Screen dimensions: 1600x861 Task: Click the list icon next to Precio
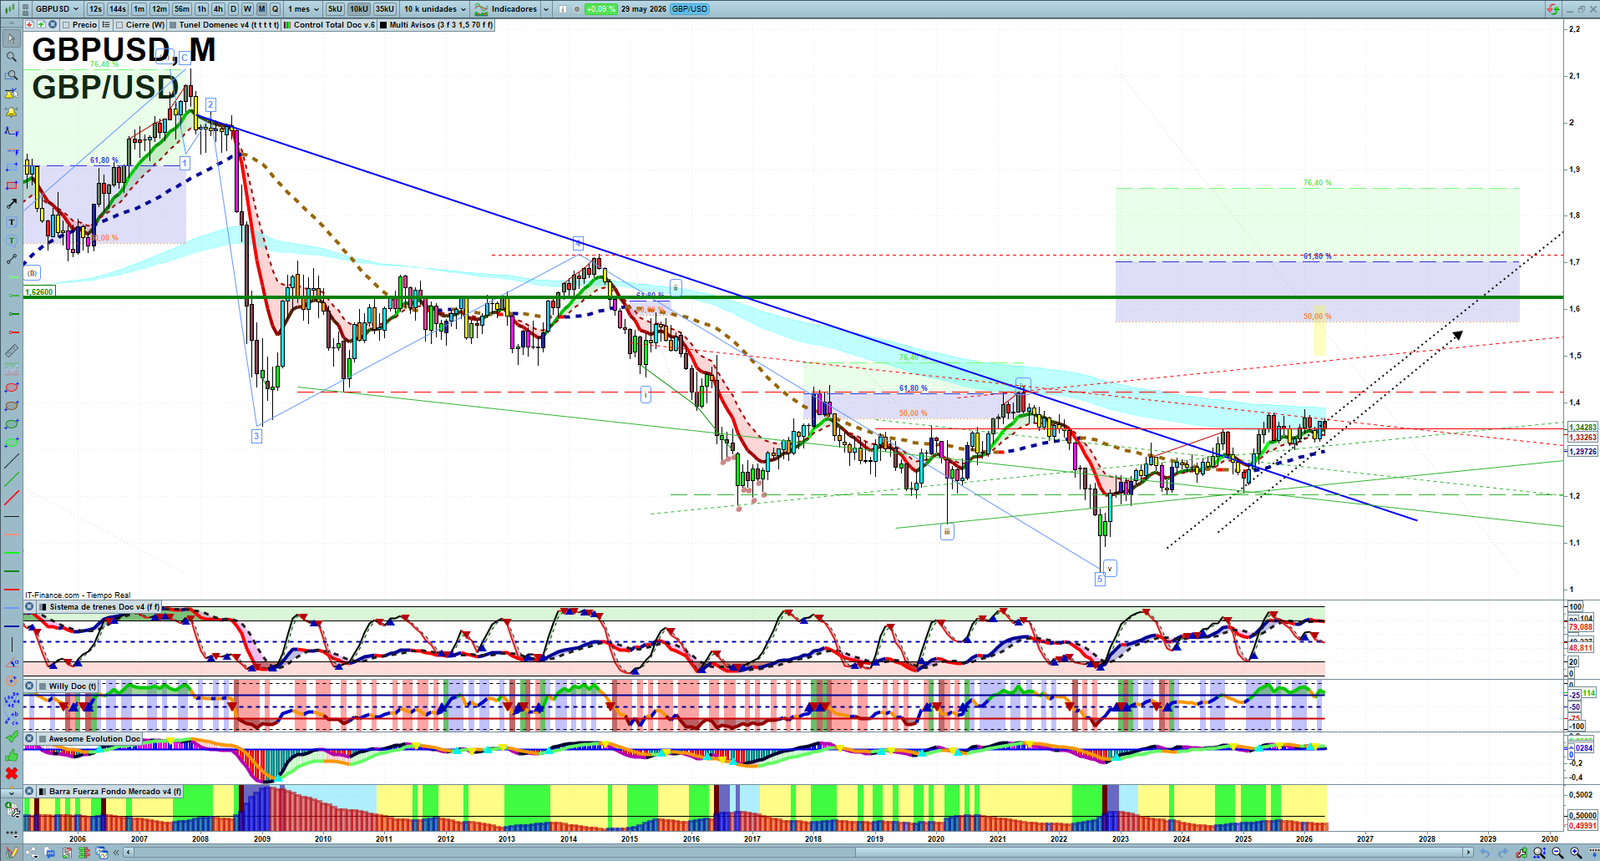pyautogui.click(x=106, y=25)
